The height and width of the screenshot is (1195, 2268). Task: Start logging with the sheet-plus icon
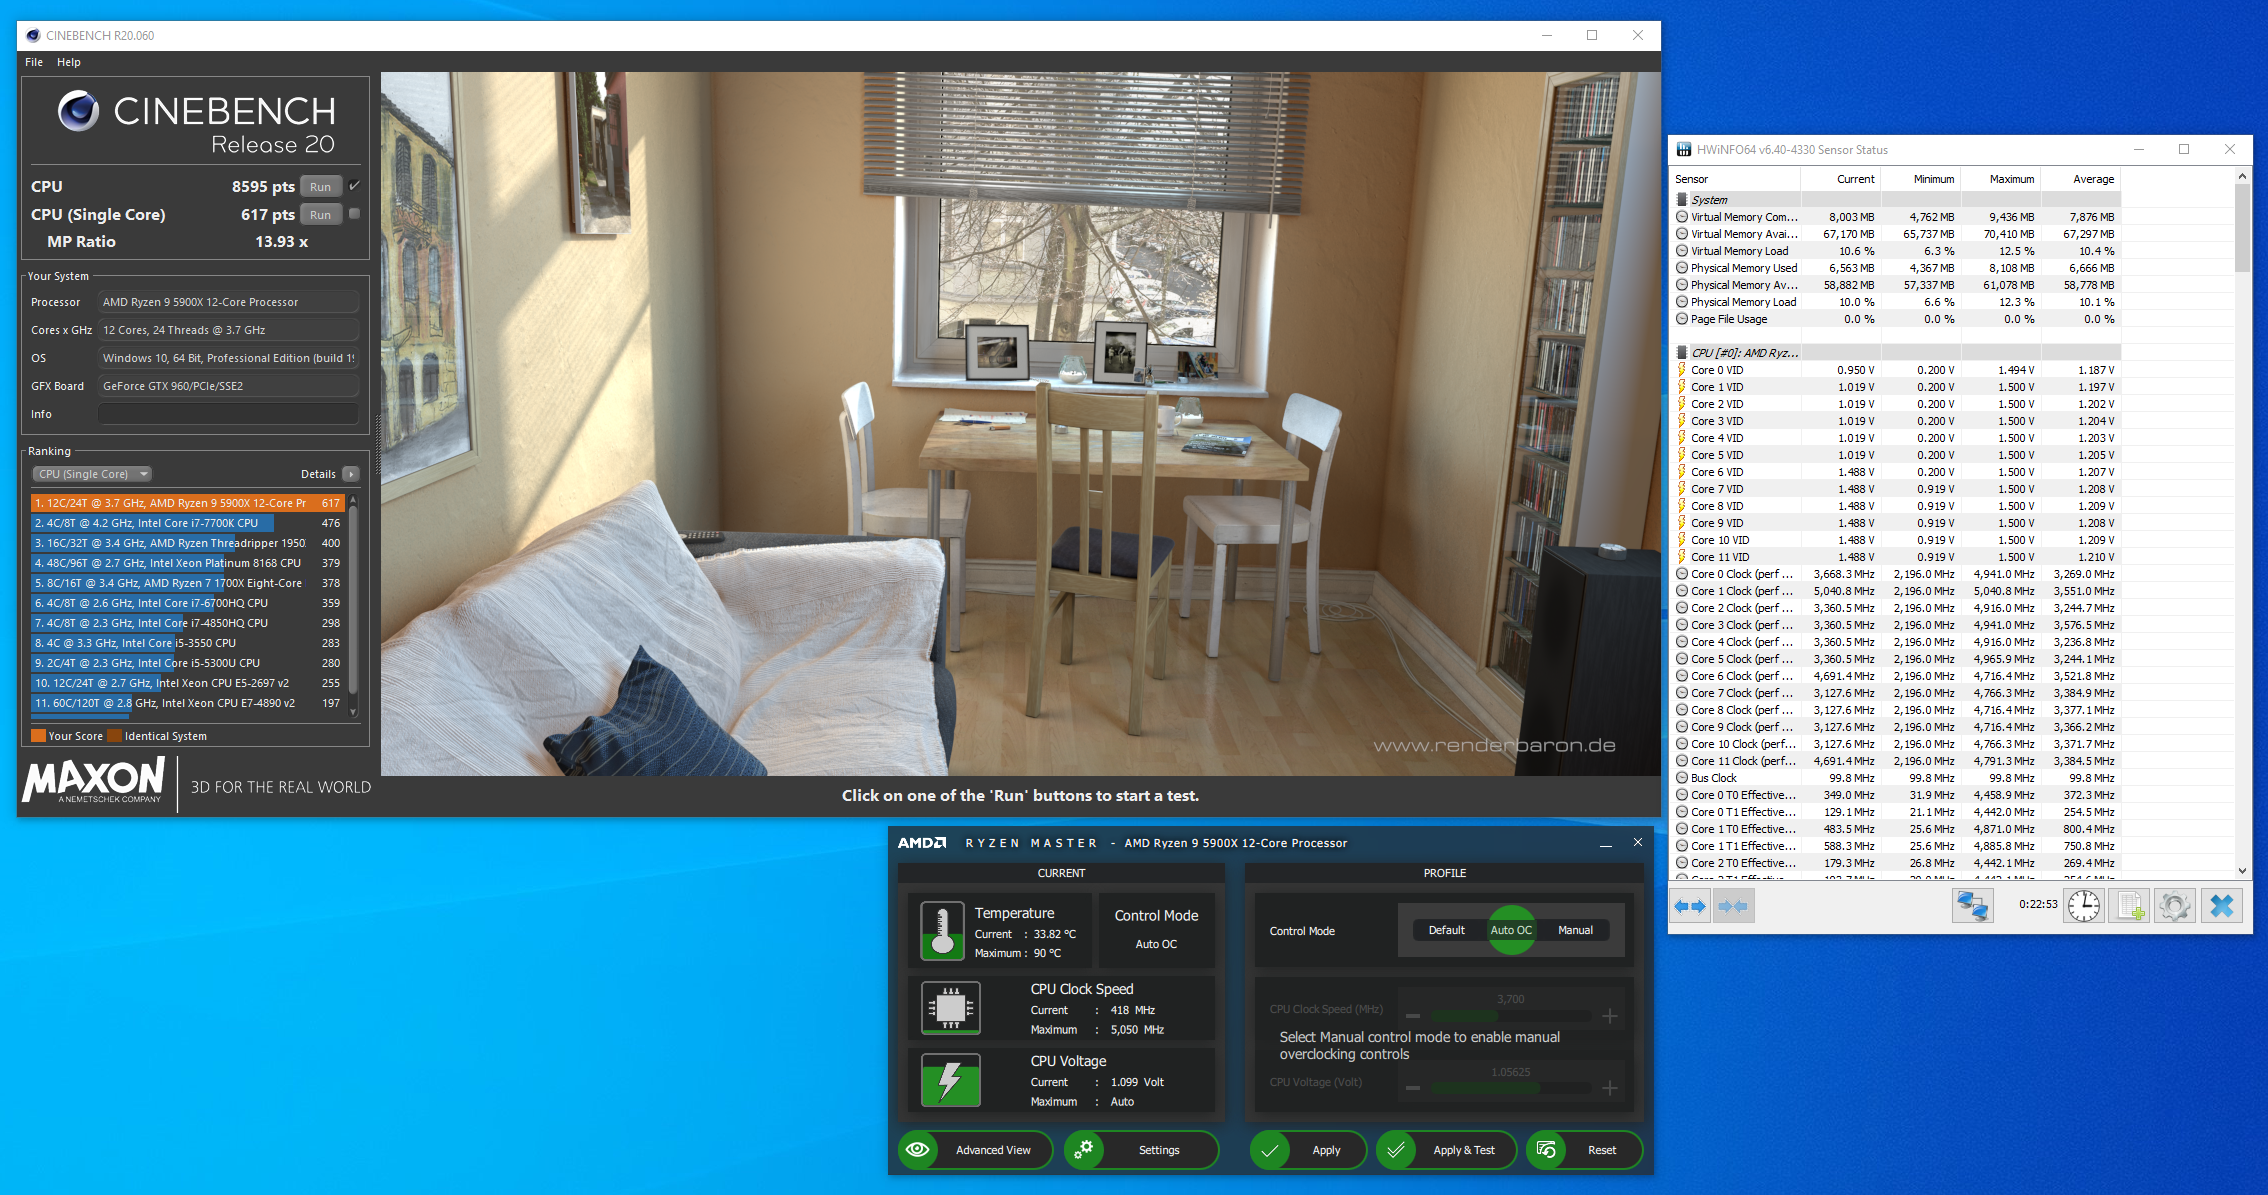pos(2129,906)
